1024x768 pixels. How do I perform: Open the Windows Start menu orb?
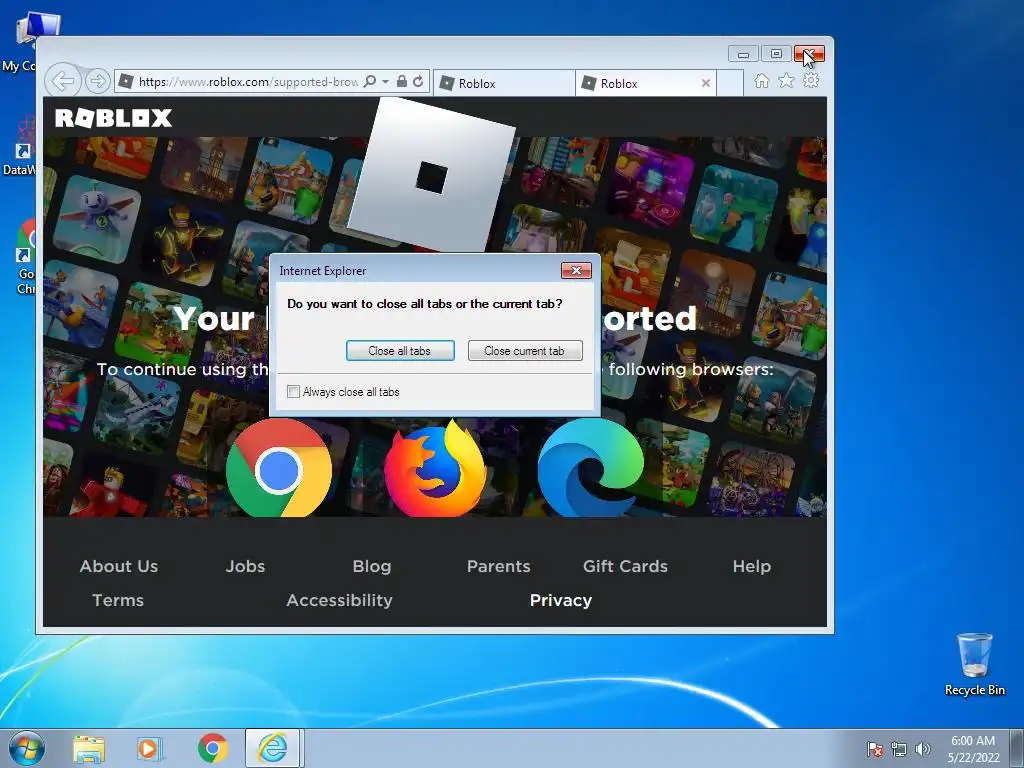point(27,748)
